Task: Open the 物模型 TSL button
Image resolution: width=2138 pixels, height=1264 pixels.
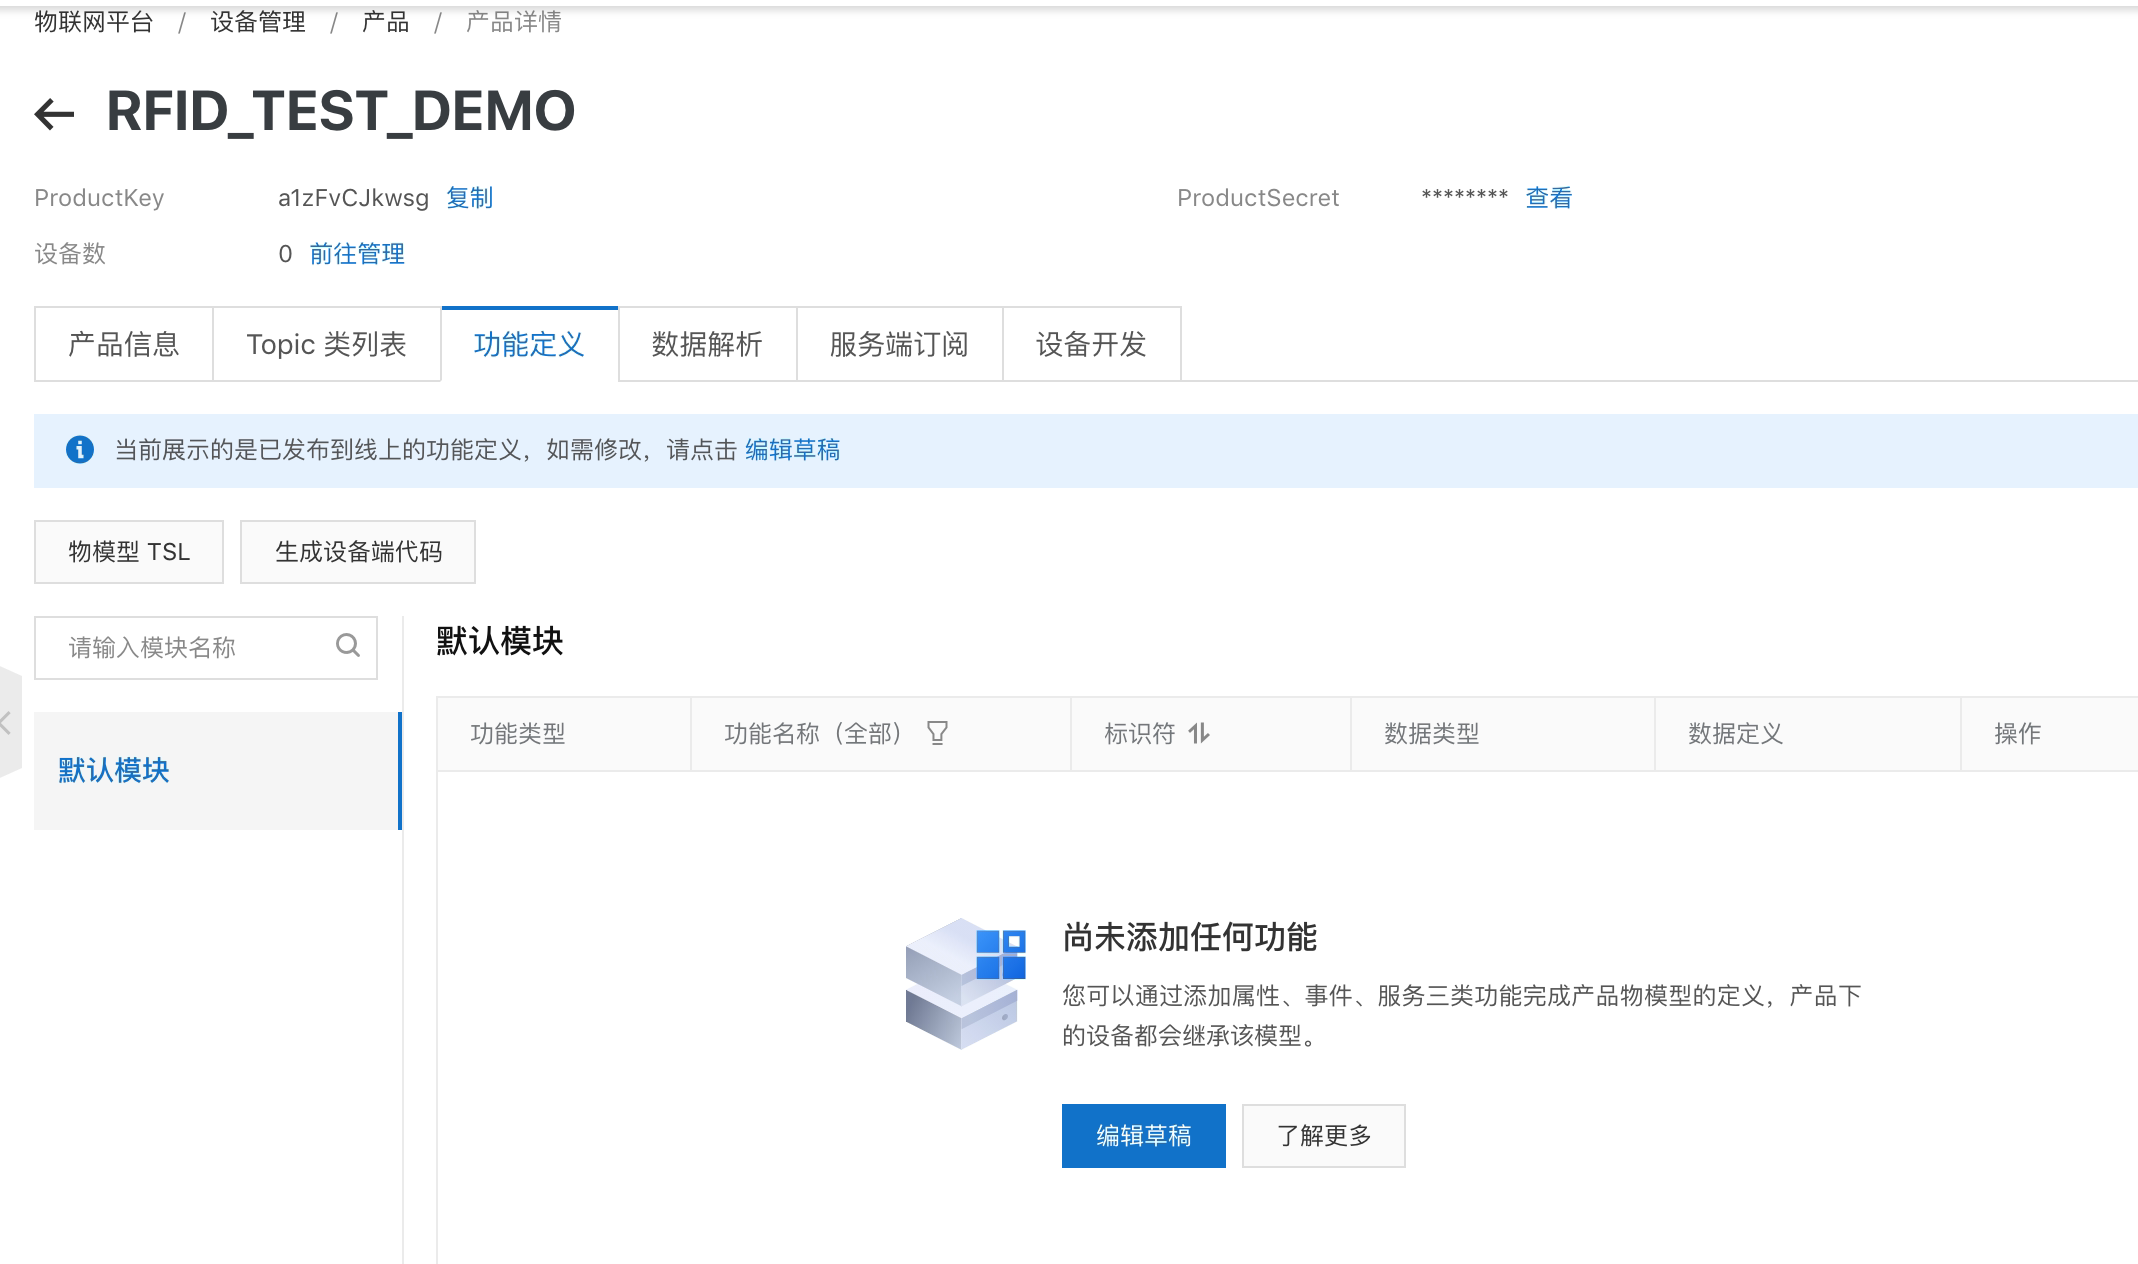Action: tap(129, 552)
